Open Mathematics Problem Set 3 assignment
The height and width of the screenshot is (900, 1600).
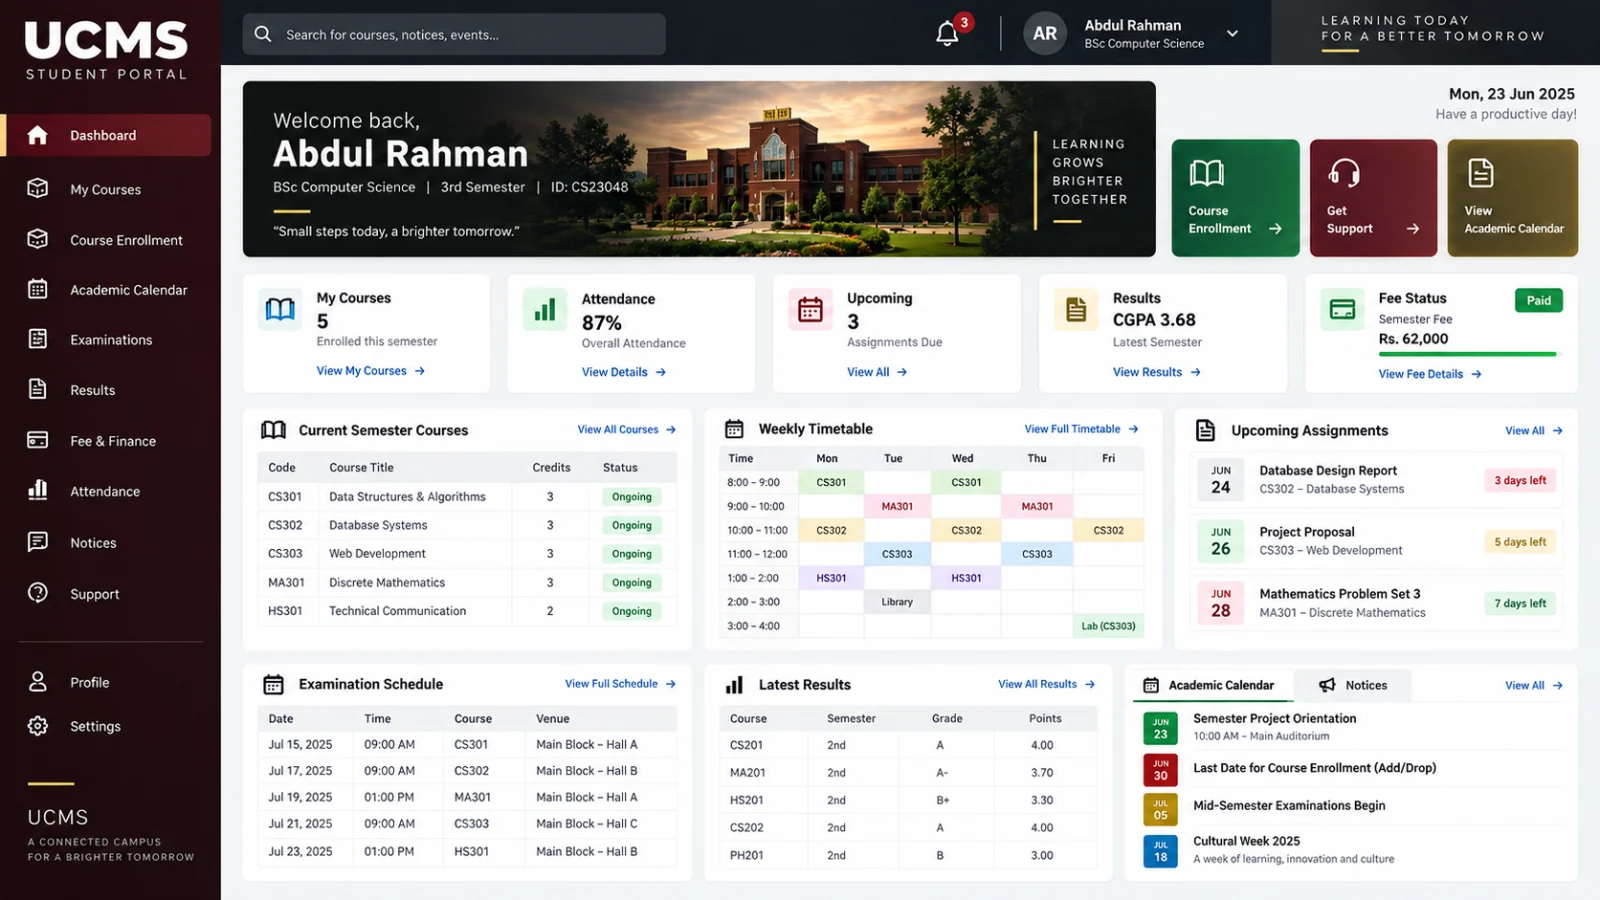tap(1376, 603)
